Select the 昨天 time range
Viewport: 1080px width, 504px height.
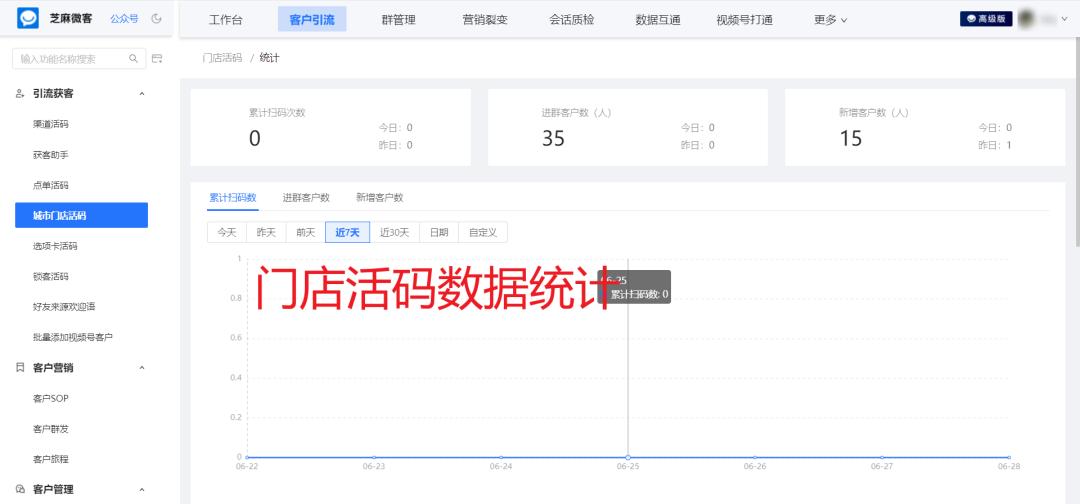[266, 232]
